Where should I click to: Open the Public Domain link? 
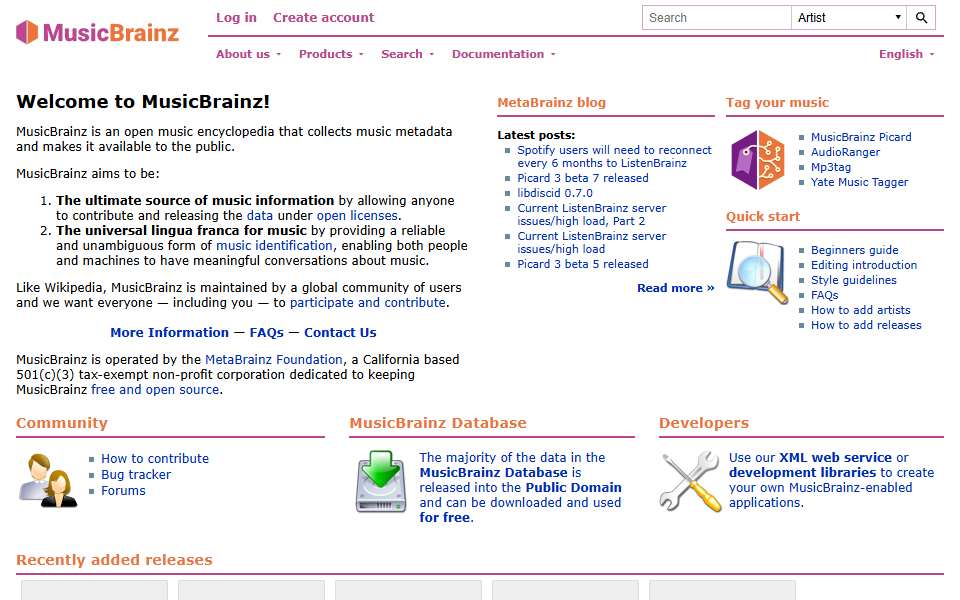click(574, 487)
